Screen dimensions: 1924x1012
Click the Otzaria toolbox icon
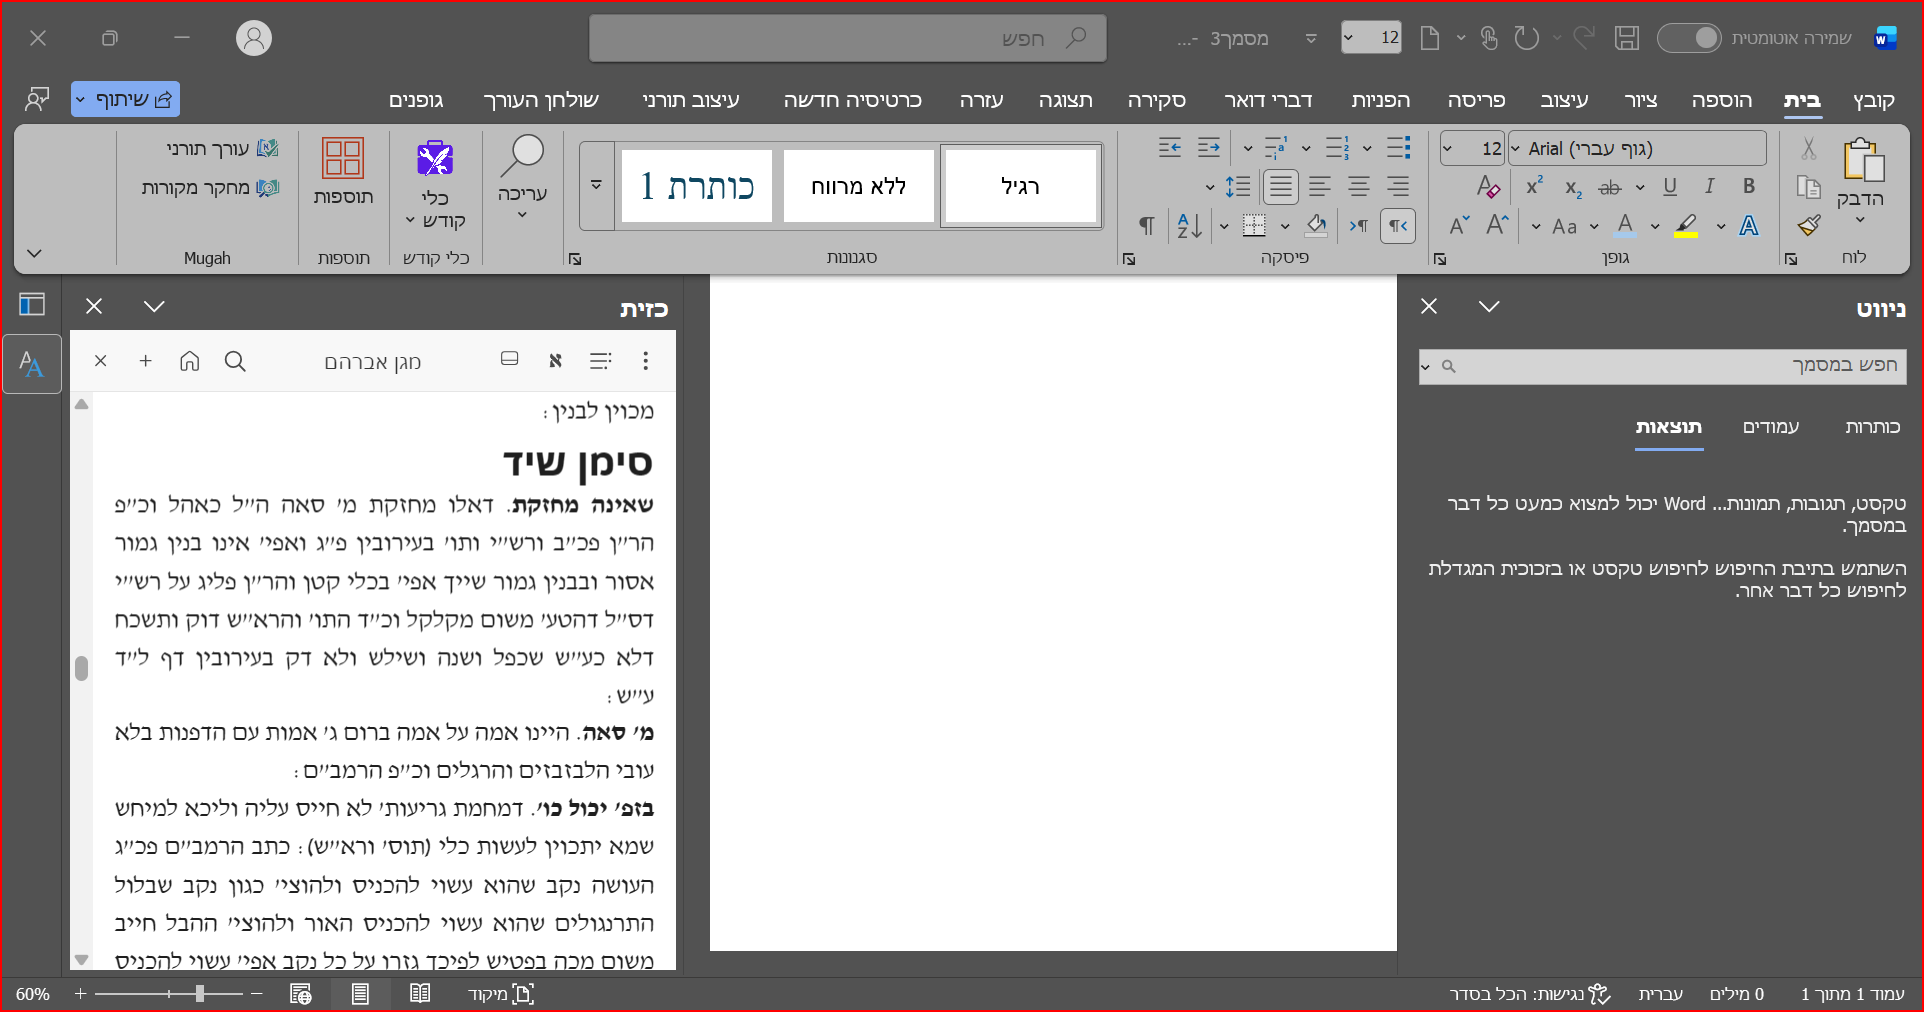[x=435, y=160]
